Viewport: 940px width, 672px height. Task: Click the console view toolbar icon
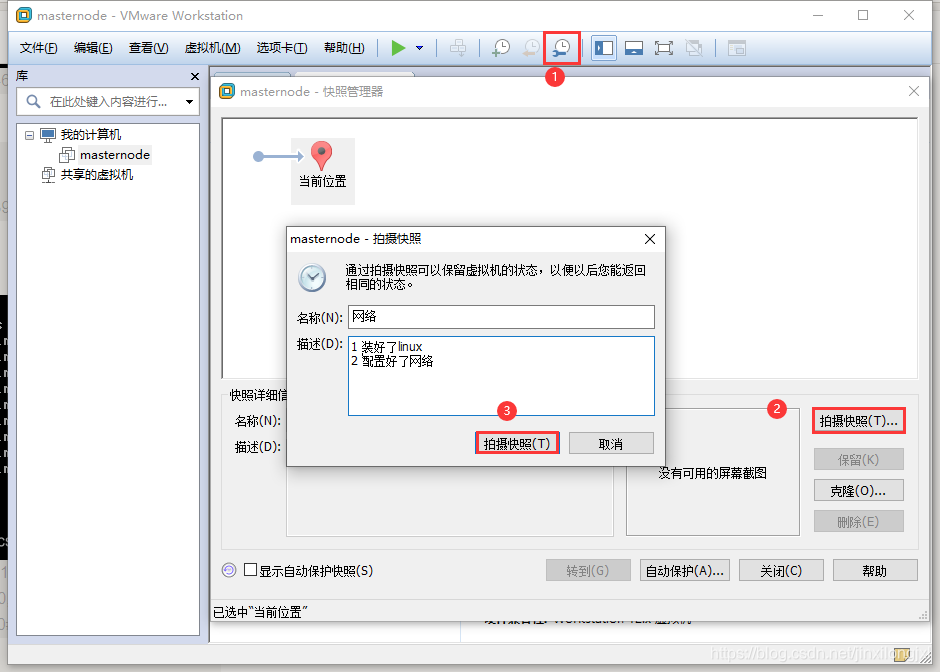(x=736, y=48)
